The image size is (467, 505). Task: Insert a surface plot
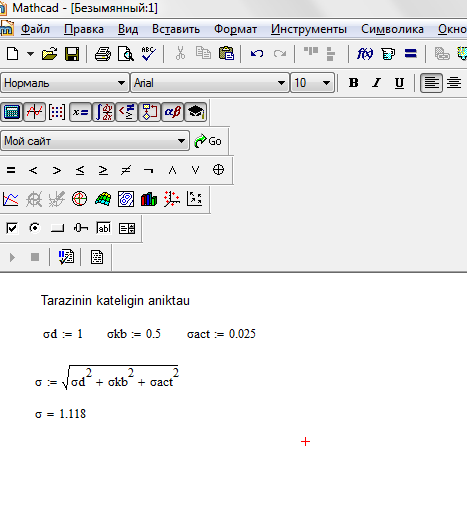point(103,199)
